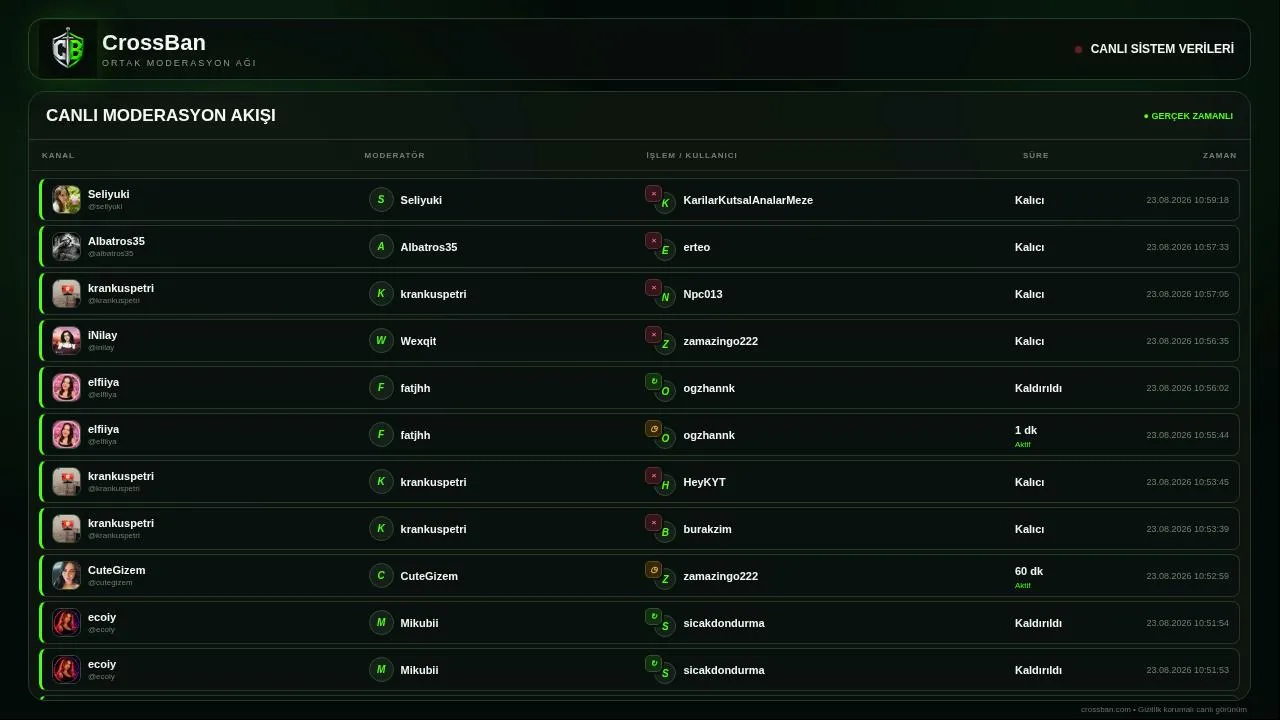Click the MODERATÖR column header

pos(395,155)
